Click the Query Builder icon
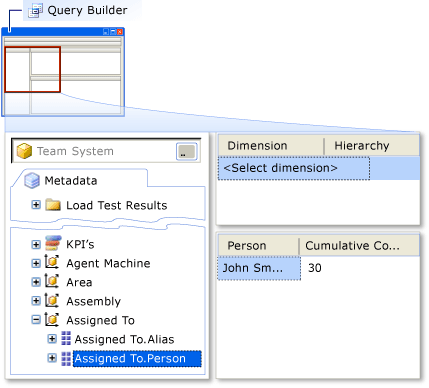429x388 pixels. [x=35, y=10]
